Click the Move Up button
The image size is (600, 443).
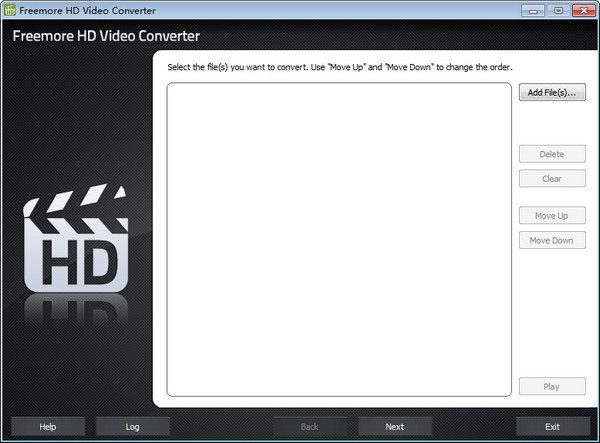[552, 216]
